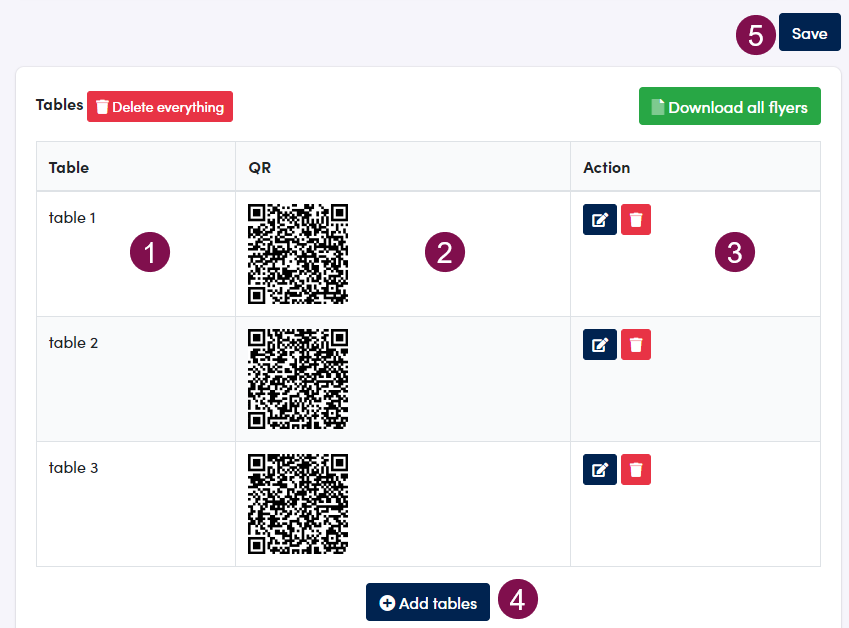The image size is (849, 628).
Task: Delete table 1 using trash icon
Action: 636,220
